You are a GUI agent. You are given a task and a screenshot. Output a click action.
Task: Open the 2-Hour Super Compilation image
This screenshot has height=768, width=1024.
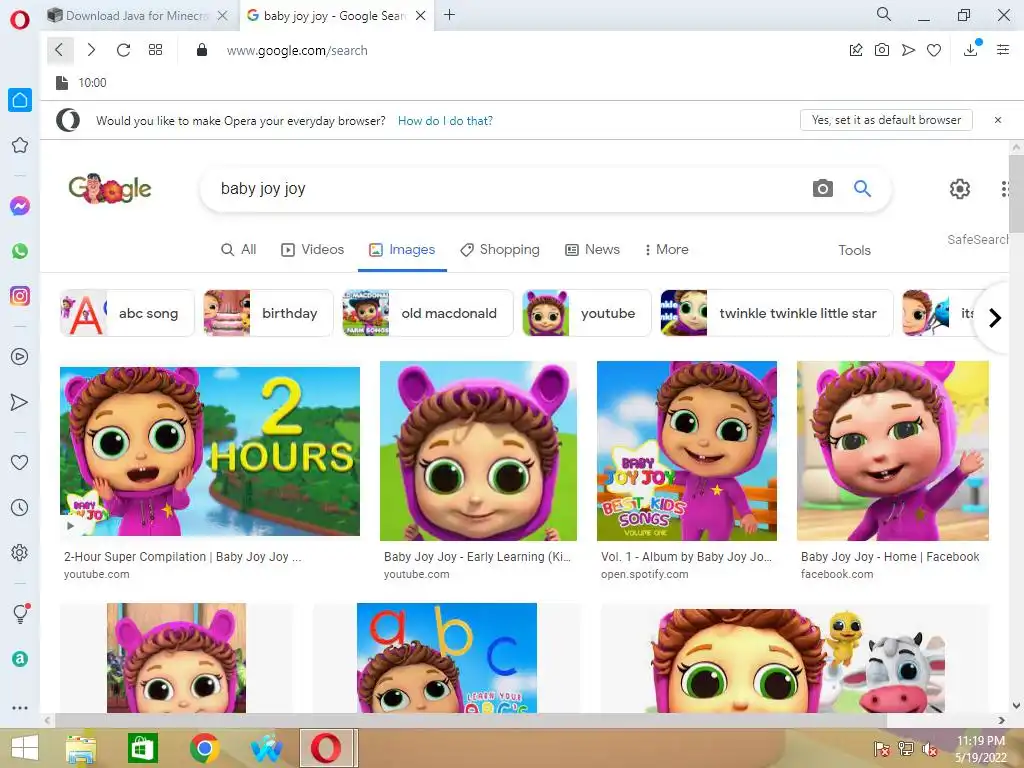210,451
